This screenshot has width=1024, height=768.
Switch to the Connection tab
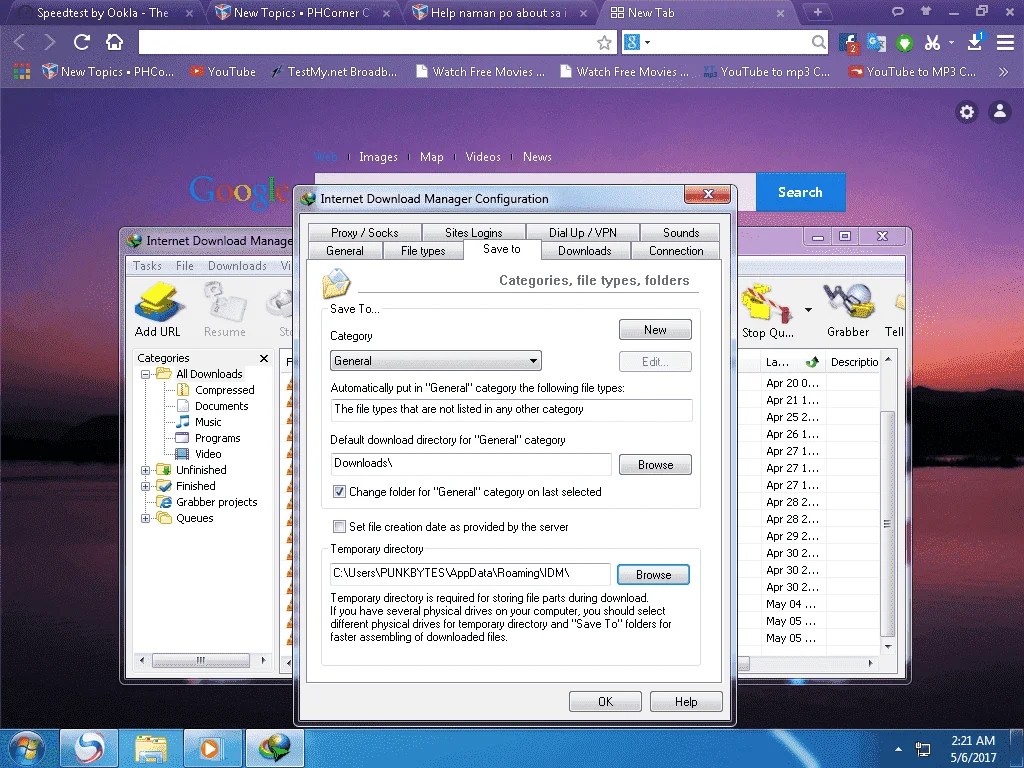tap(676, 251)
